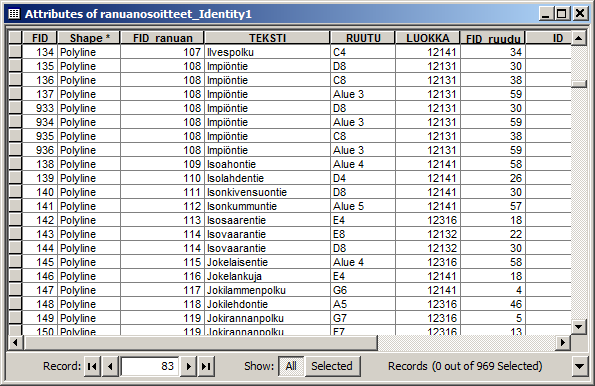595x386 pixels.
Task: Click the ID column header
Action: click(x=548, y=38)
